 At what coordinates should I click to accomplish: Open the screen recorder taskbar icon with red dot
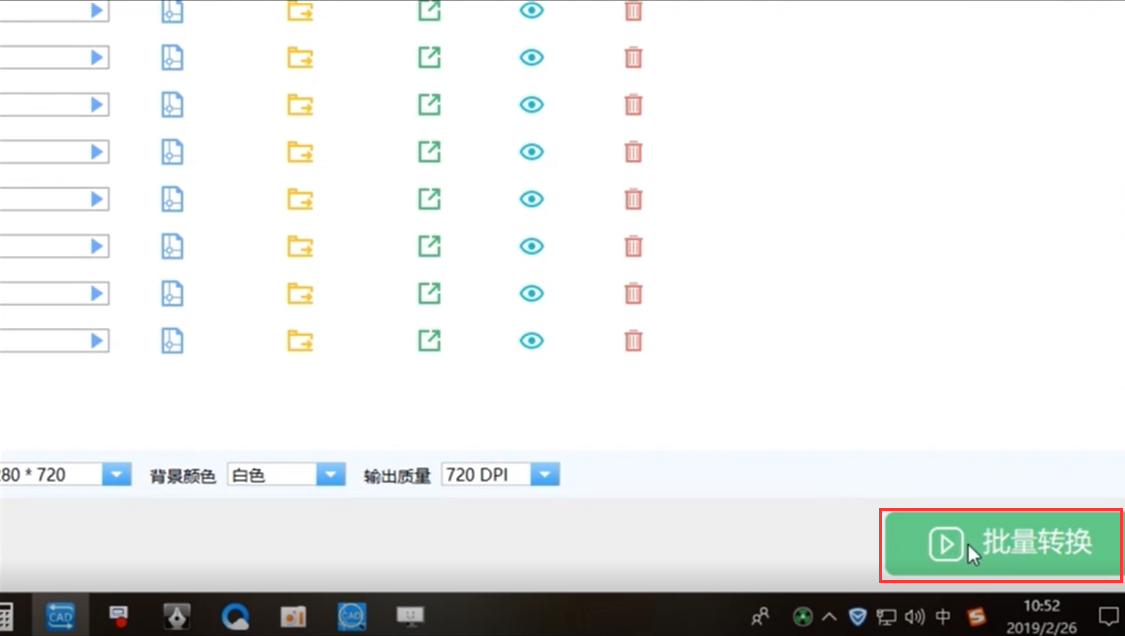tap(118, 616)
